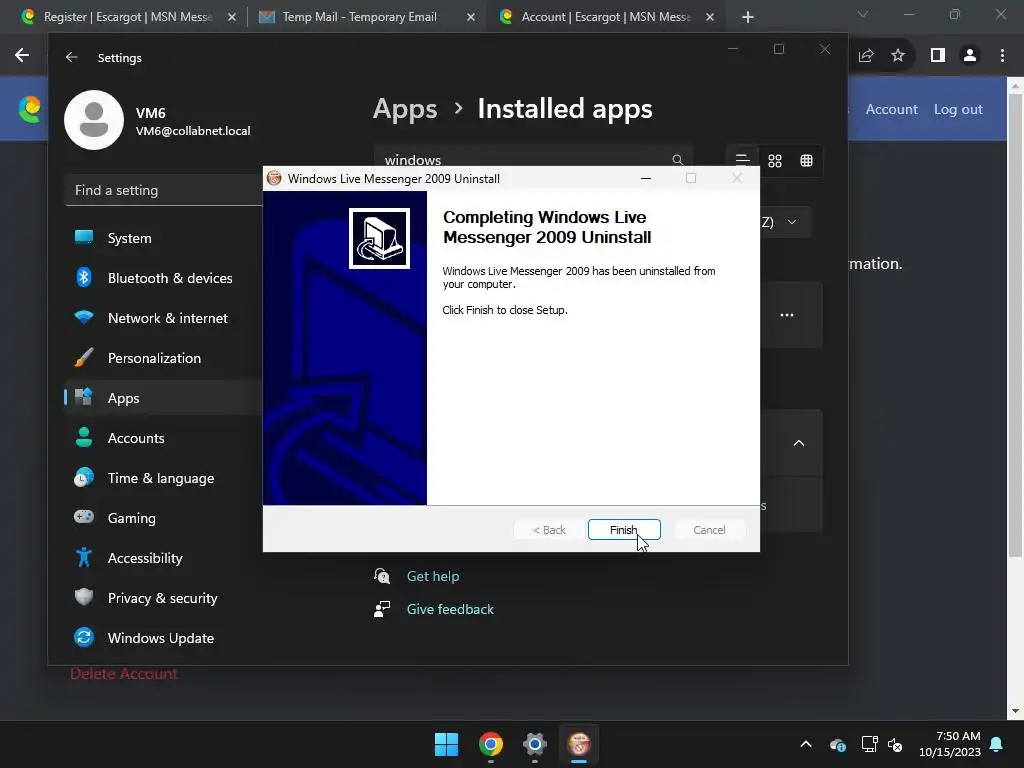Open Privacy & security settings
The image size is (1024, 768).
pos(163,598)
